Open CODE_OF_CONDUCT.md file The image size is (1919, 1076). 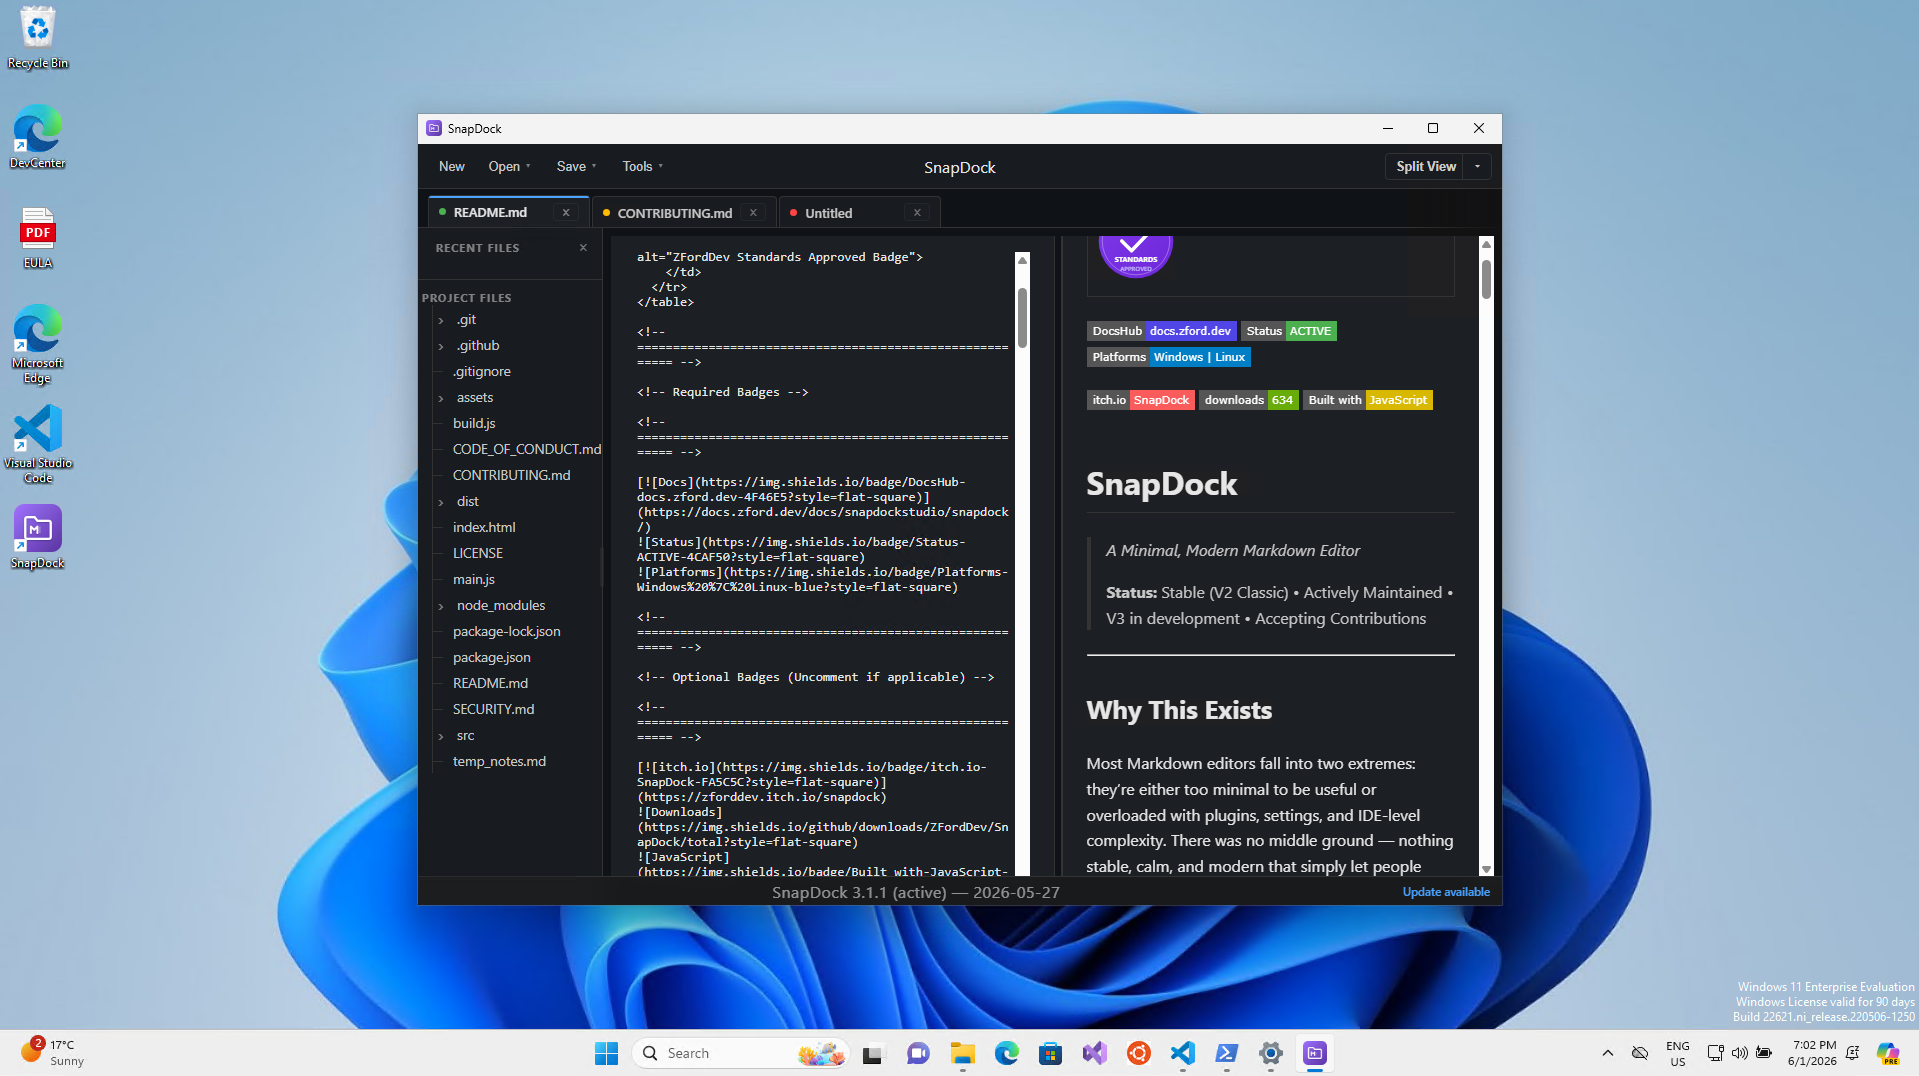527,449
